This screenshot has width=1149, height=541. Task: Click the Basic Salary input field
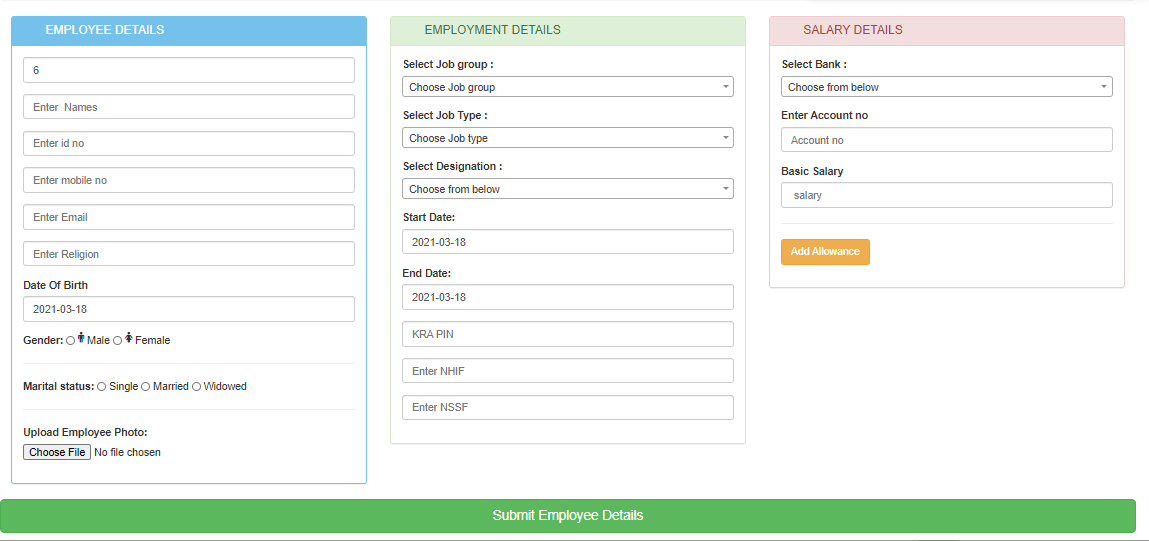(x=946, y=195)
